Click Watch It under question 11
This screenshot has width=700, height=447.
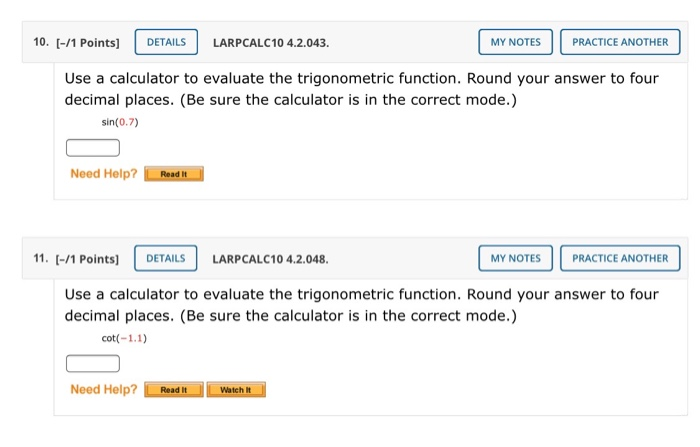[x=236, y=389]
